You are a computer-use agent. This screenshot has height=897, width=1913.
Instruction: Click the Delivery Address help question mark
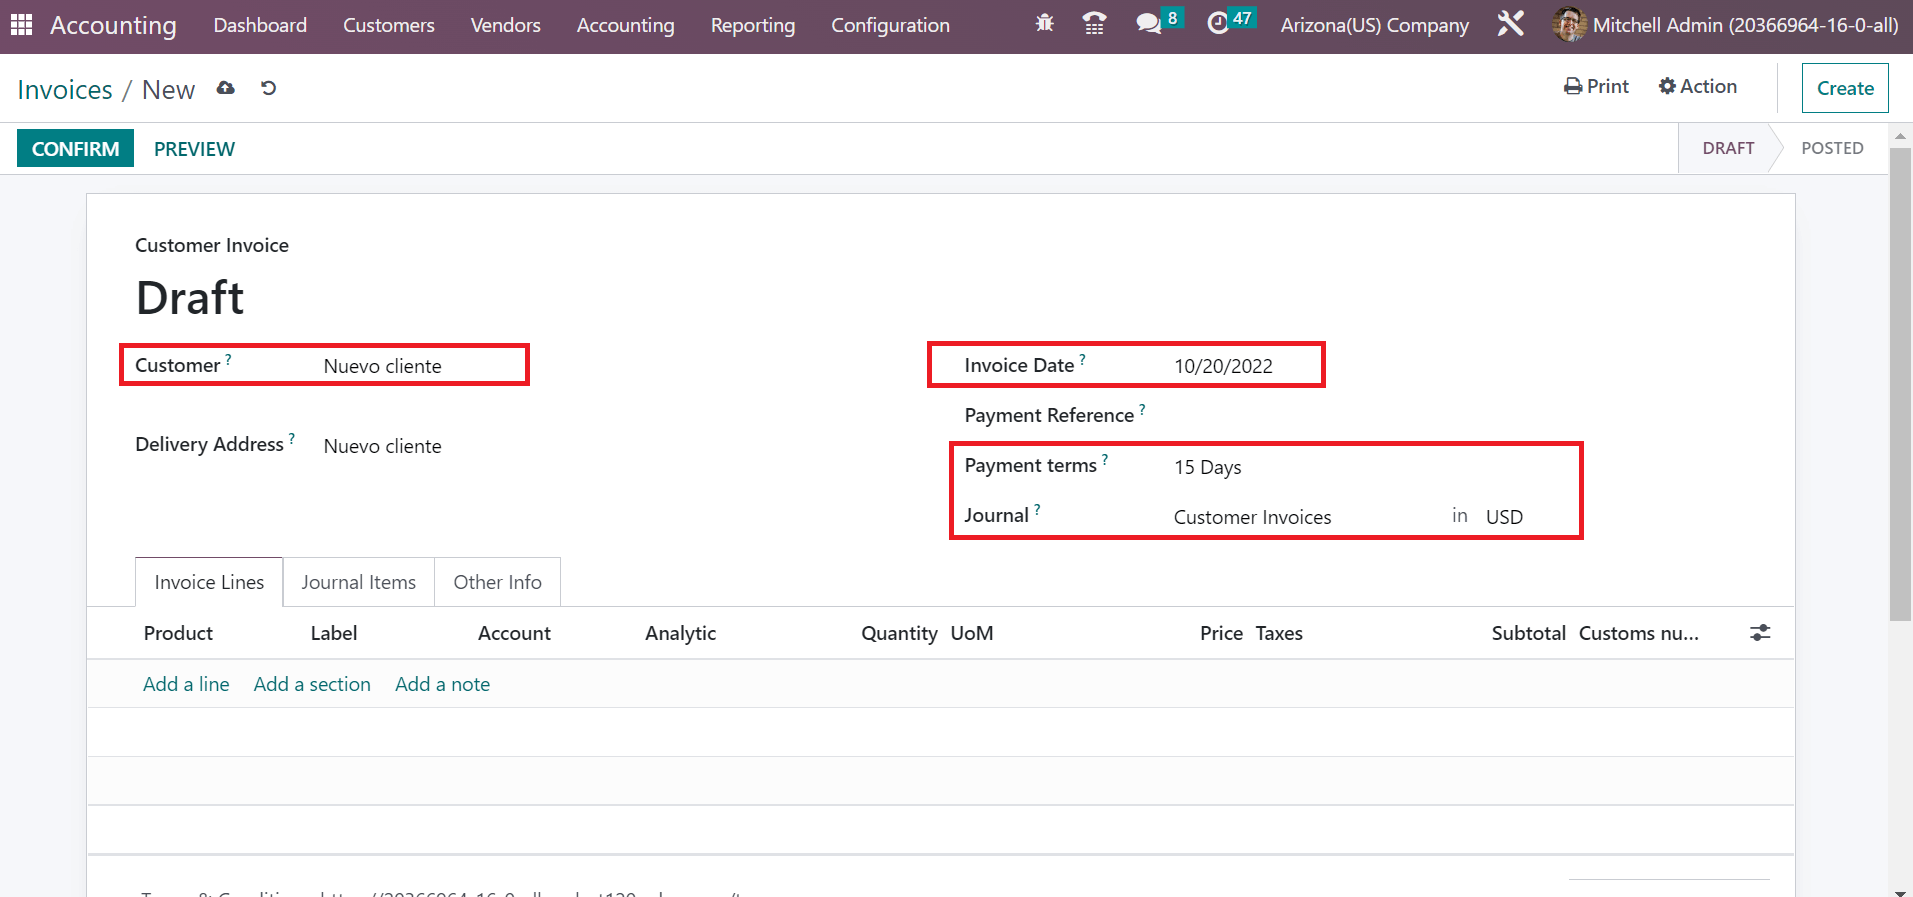point(292,438)
